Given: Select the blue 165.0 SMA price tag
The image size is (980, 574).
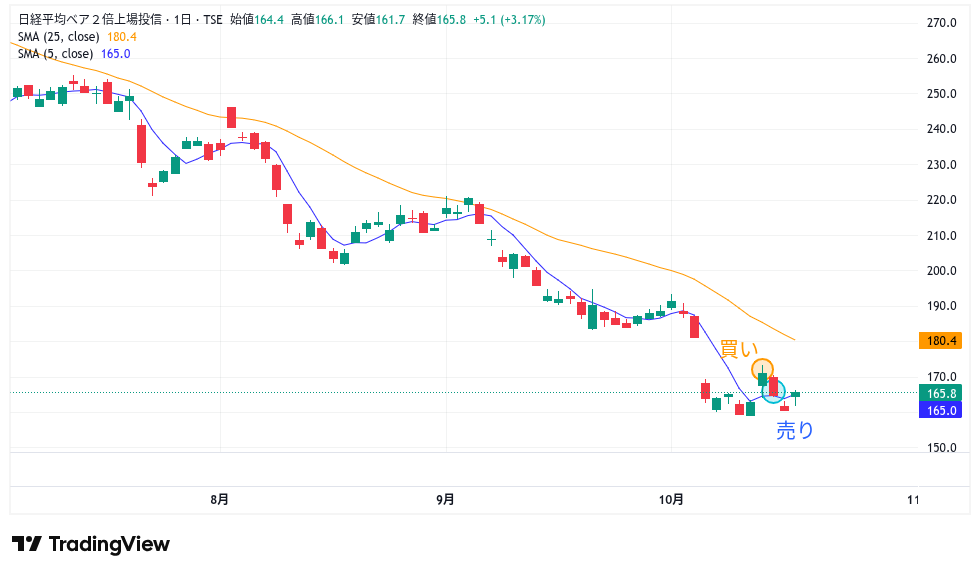Looking at the screenshot, I should point(940,410).
